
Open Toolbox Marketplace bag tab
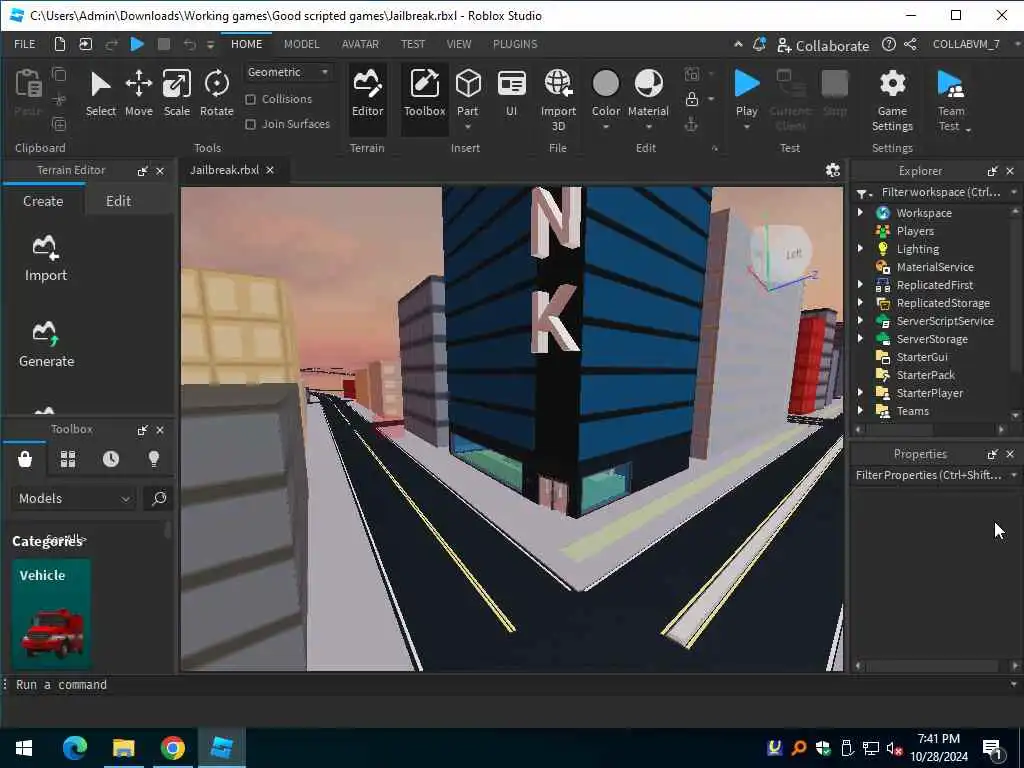click(x=25, y=459)
